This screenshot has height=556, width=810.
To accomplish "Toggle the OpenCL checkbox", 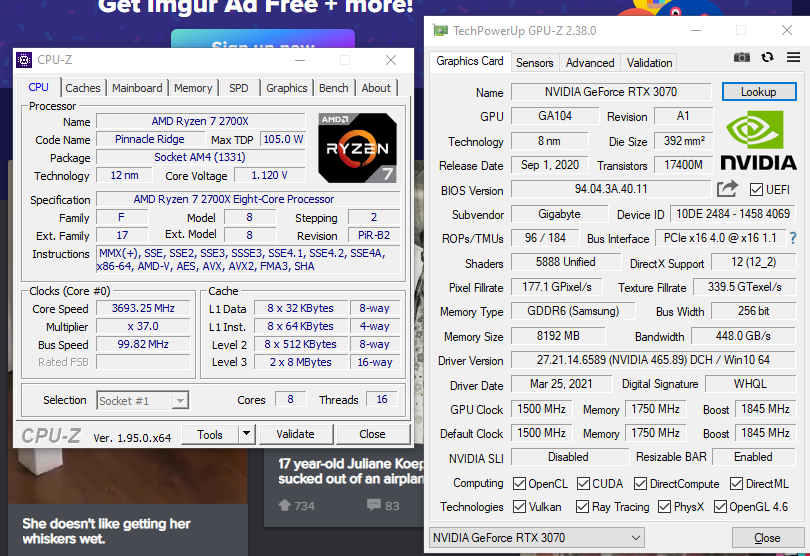I will tap(519, 484).
